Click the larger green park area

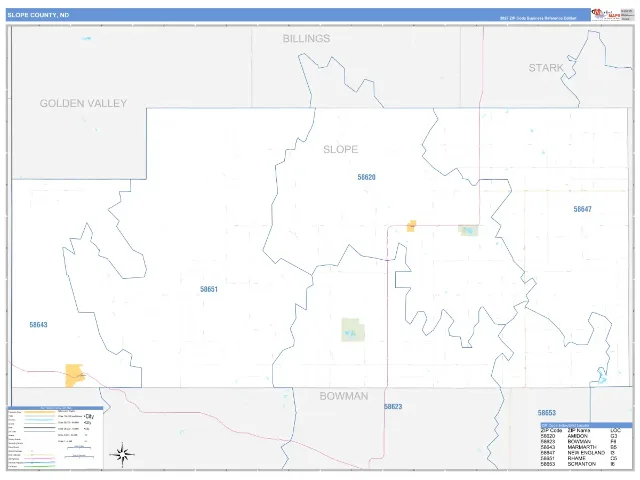click(353, 330)
